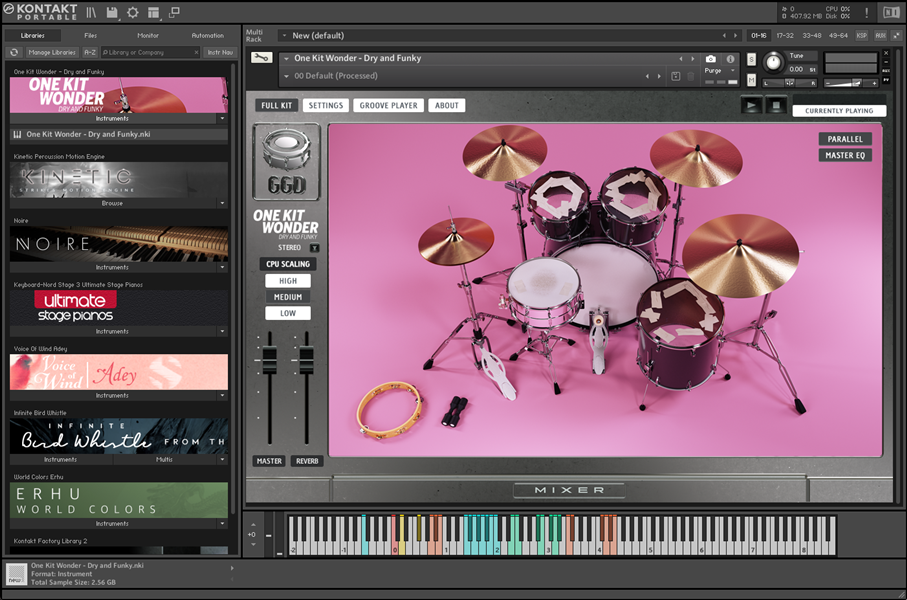The height and width of the screenshot is (600, 907).
Task: Open the library browser icon
Action: 91,12
